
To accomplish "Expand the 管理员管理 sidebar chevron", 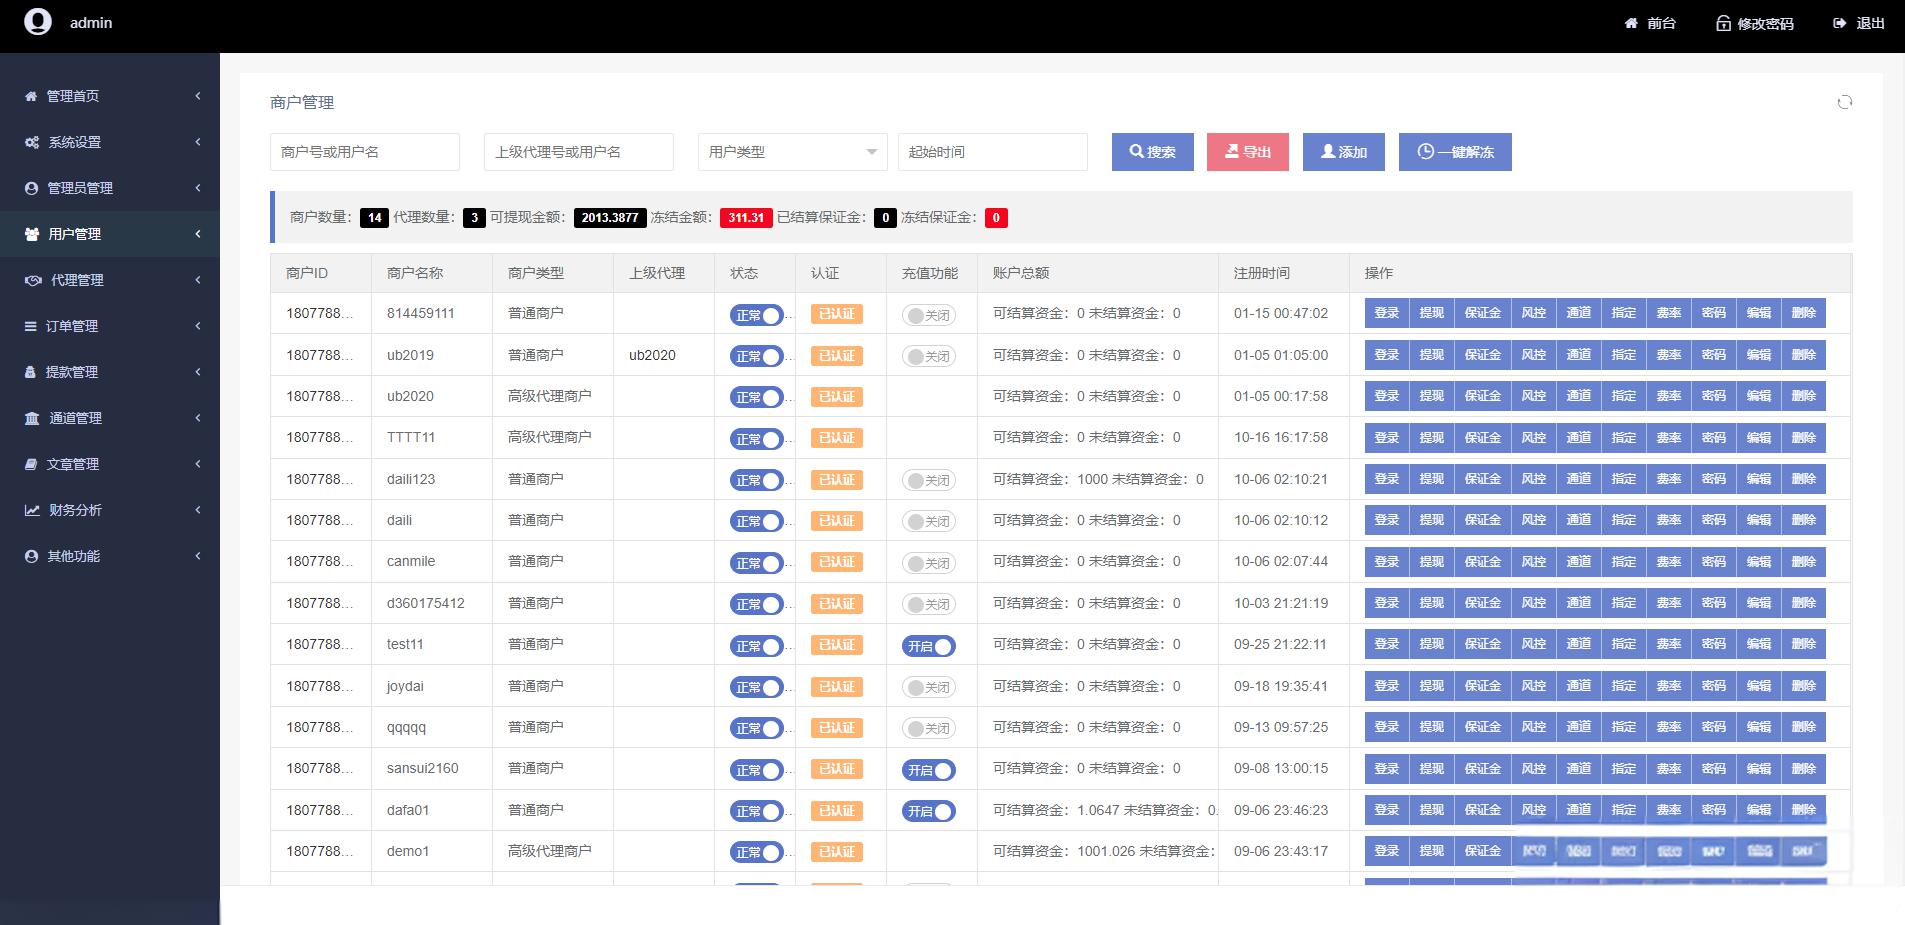I will (x=198, y=188).
